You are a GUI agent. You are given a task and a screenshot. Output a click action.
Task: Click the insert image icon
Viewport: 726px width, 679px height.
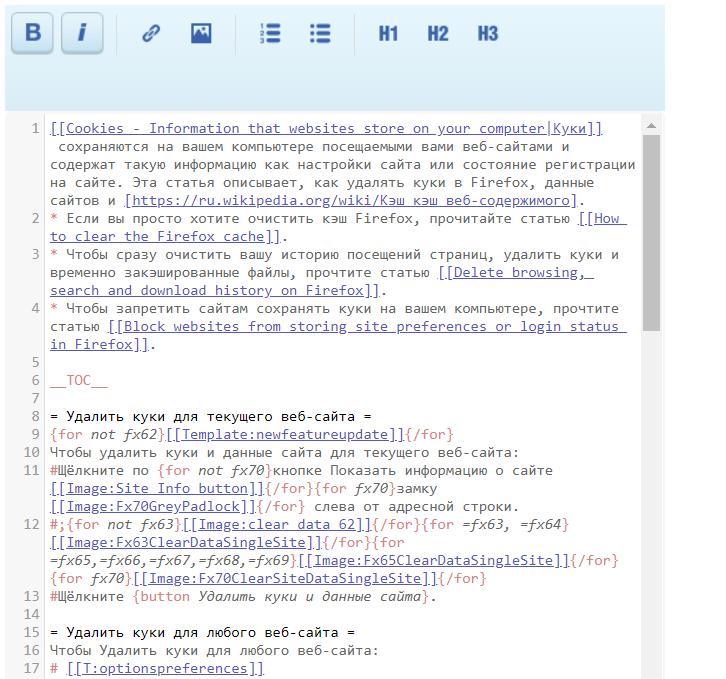[x=201, y=33]
